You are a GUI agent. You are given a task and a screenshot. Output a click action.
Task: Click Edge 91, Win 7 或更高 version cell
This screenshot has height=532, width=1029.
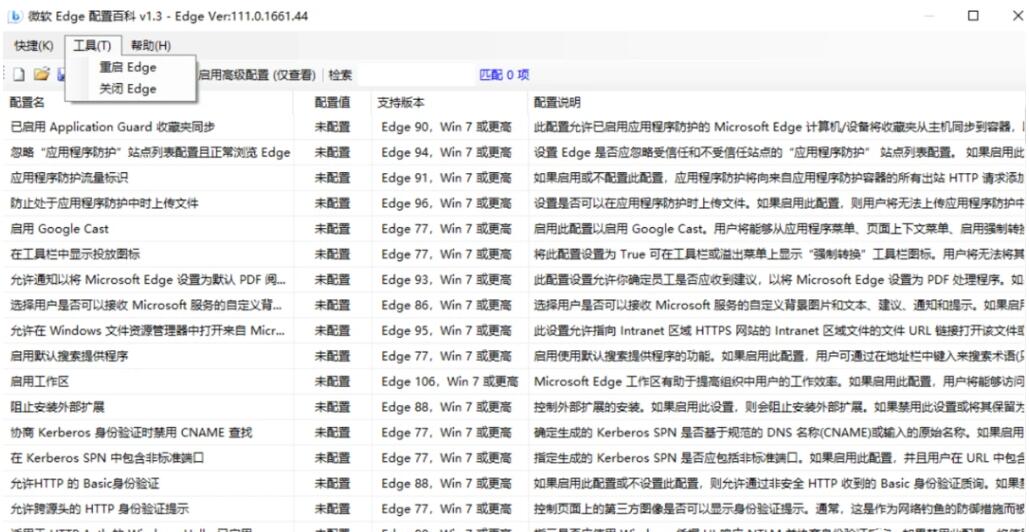446,178
